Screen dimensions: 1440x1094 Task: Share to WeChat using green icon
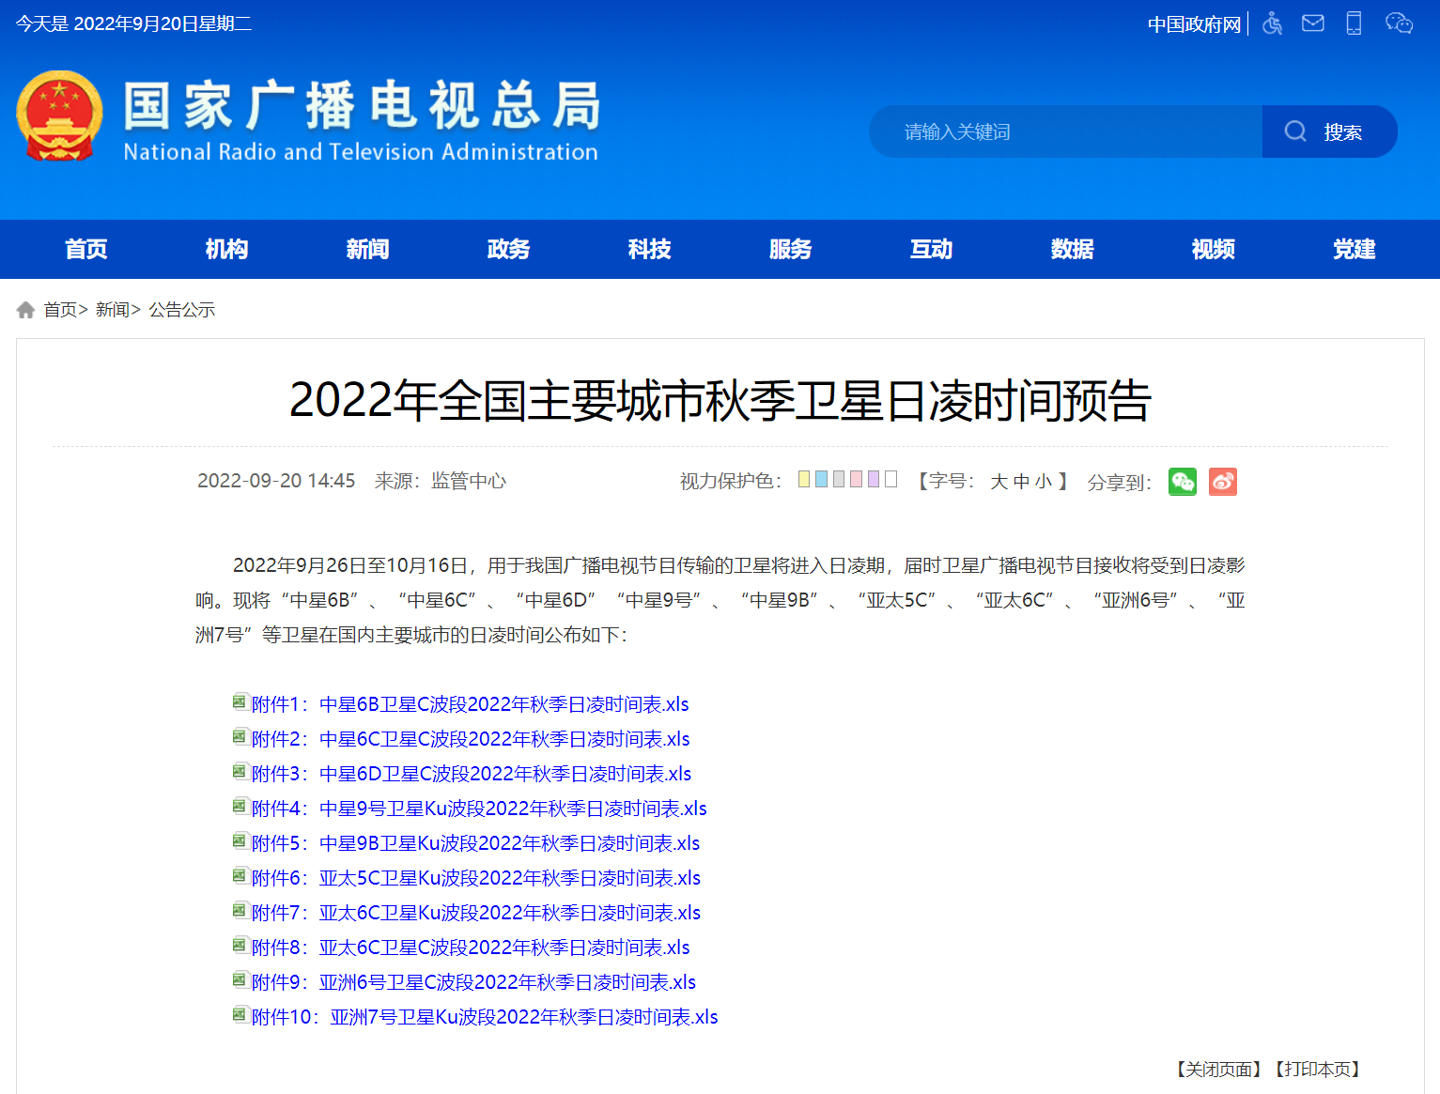point(1183,482)
